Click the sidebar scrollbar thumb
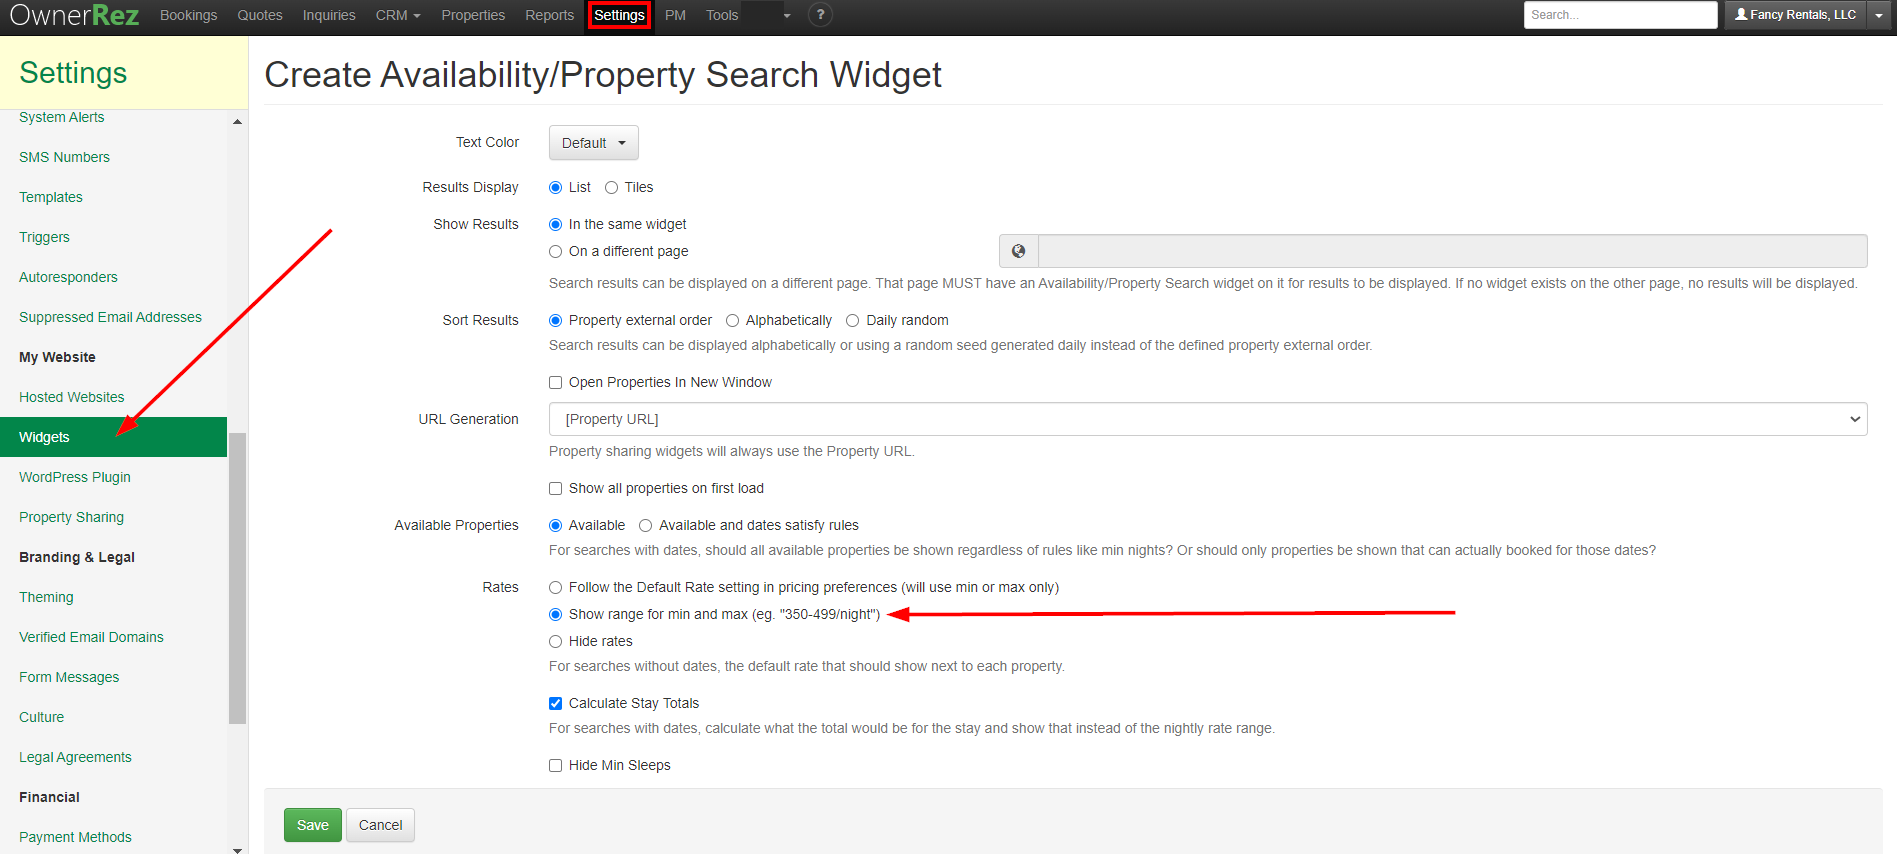The height and width of the screenshot is (854, 1897). (x=237, y=578)
